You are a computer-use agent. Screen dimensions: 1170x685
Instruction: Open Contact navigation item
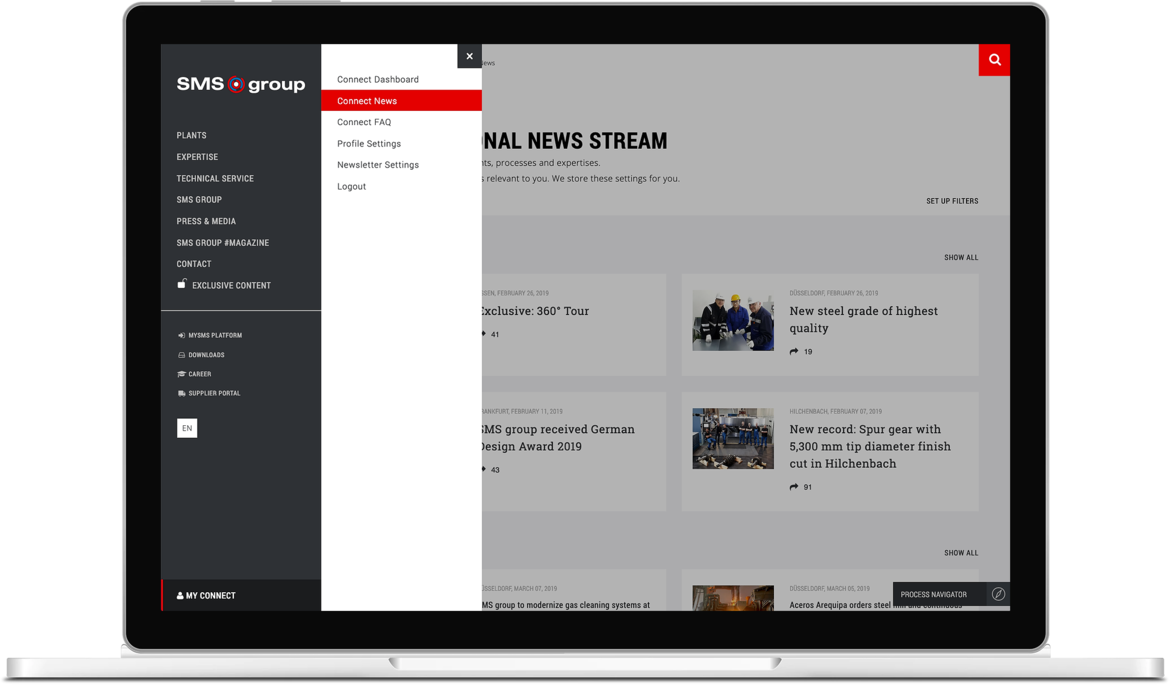[x=194, y=264]
